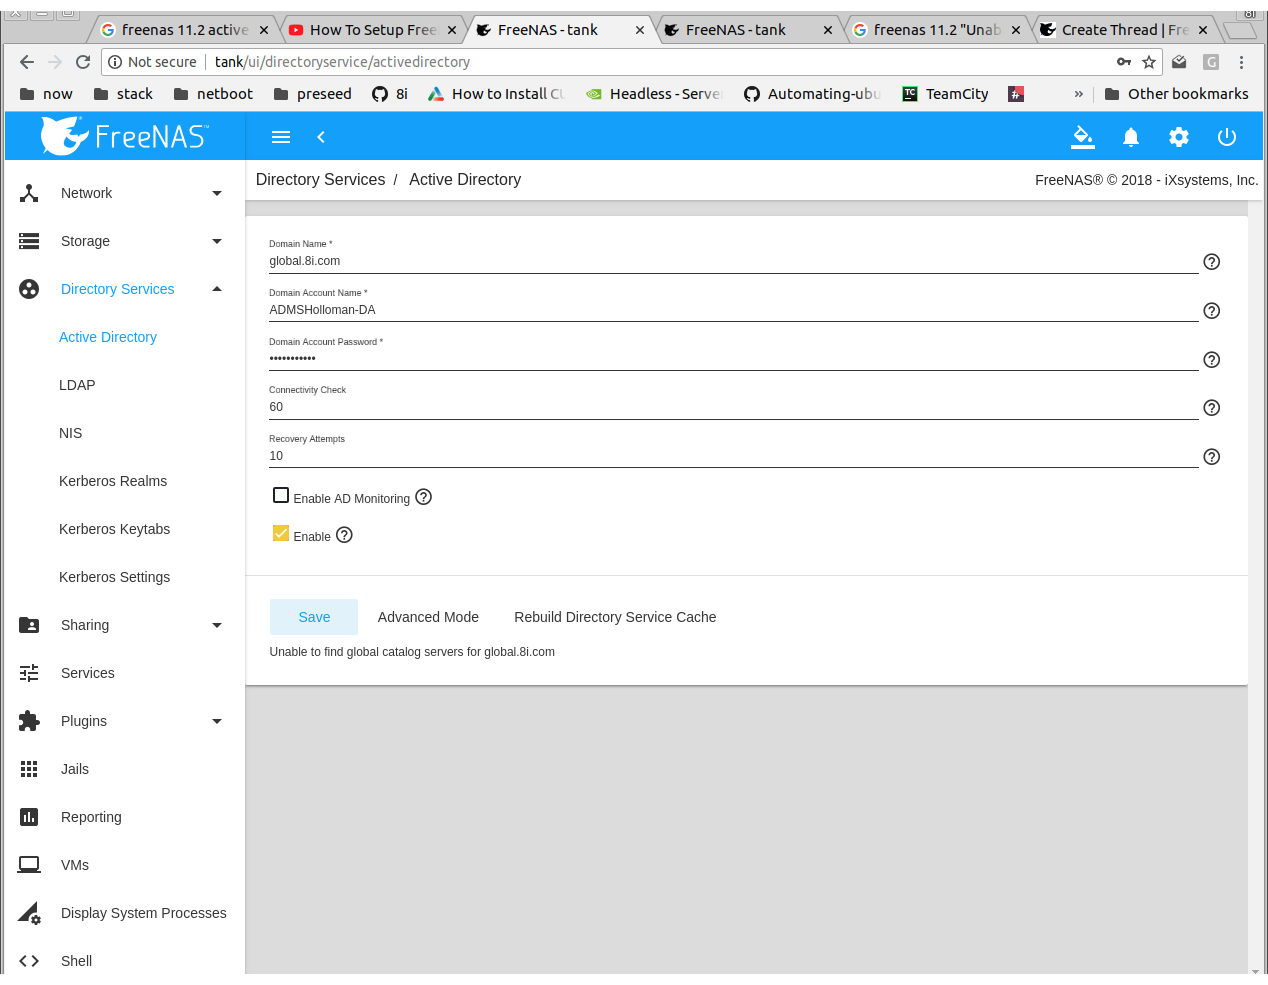
Task: Click the saved password key icon in address bar
Action: click(1124, 62)
